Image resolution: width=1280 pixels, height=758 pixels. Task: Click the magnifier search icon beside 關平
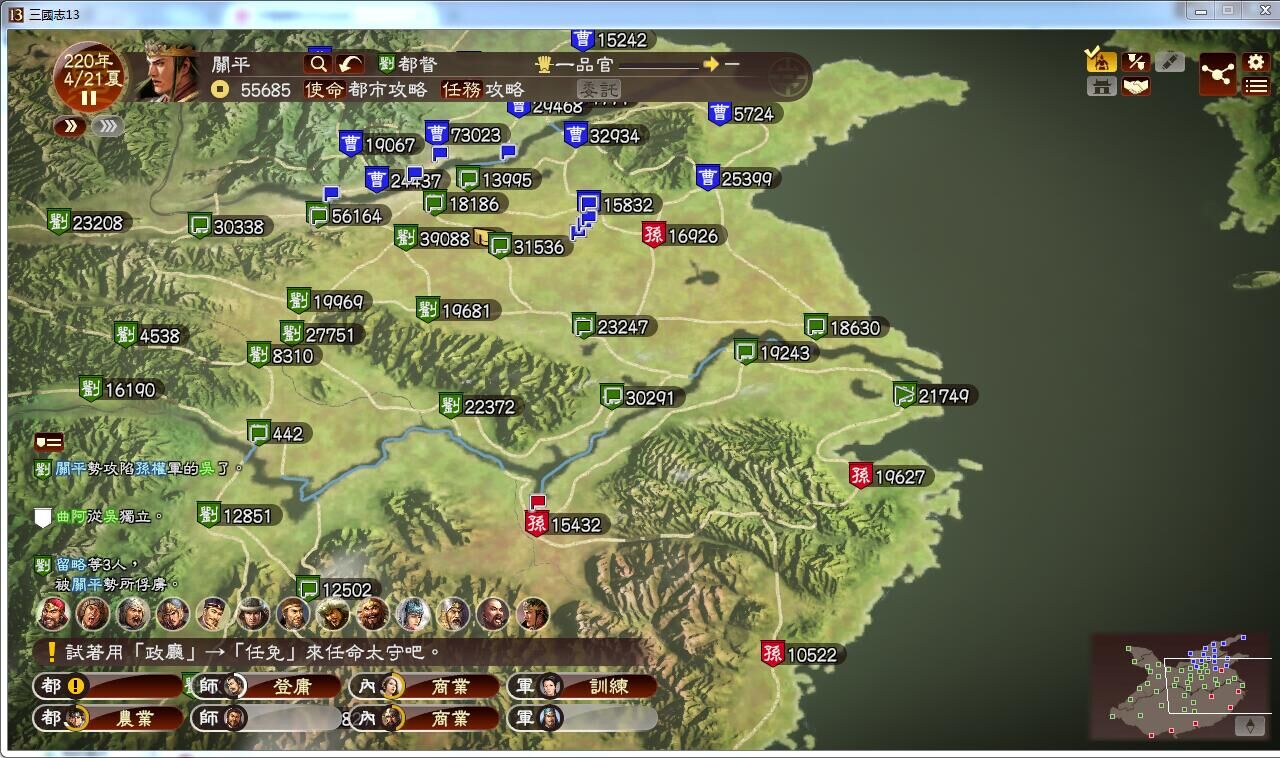pyautogui.click(x=318, y=64)
